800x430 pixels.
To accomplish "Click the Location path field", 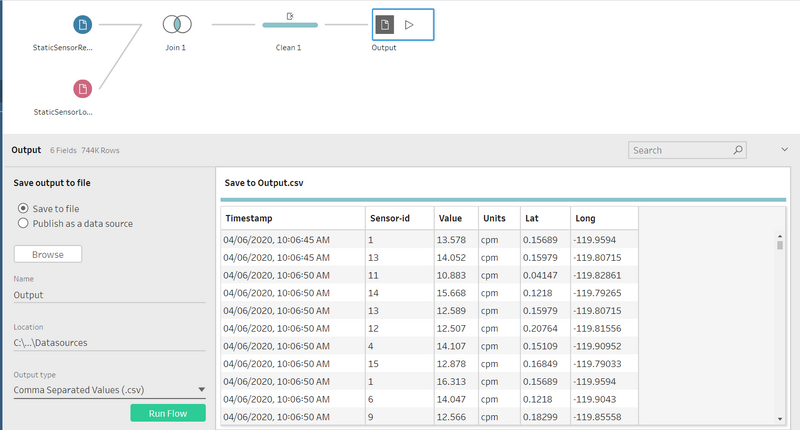I will [109, 342].
